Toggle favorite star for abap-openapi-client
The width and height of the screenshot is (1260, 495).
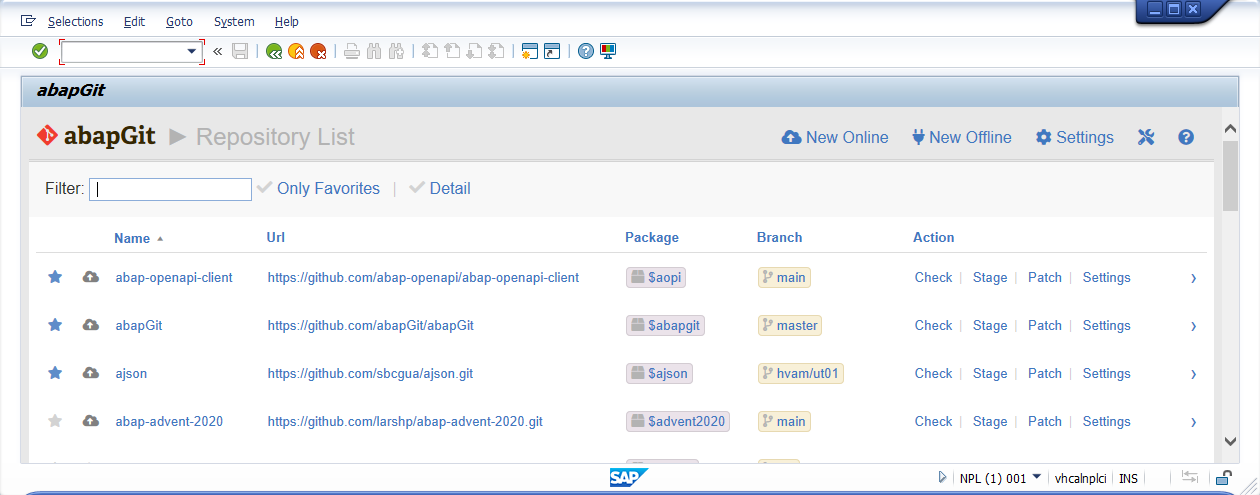55,277
